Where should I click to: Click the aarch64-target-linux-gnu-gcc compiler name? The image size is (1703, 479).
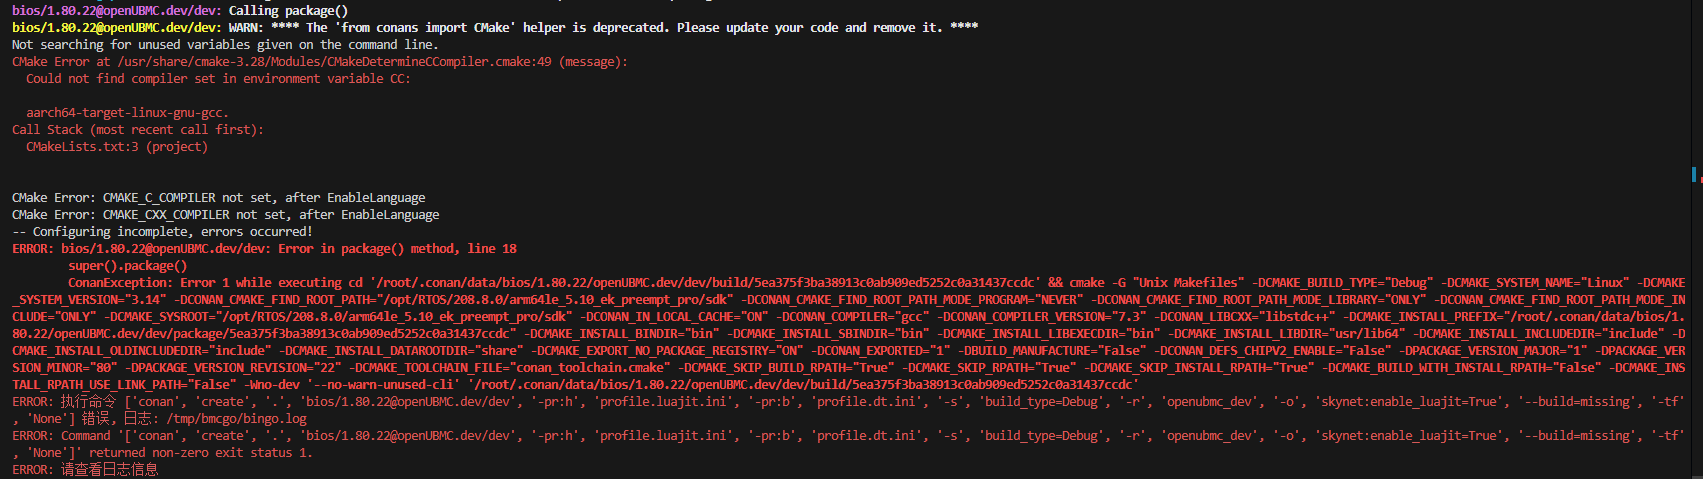pyautogui.click(x=127, y=113)
